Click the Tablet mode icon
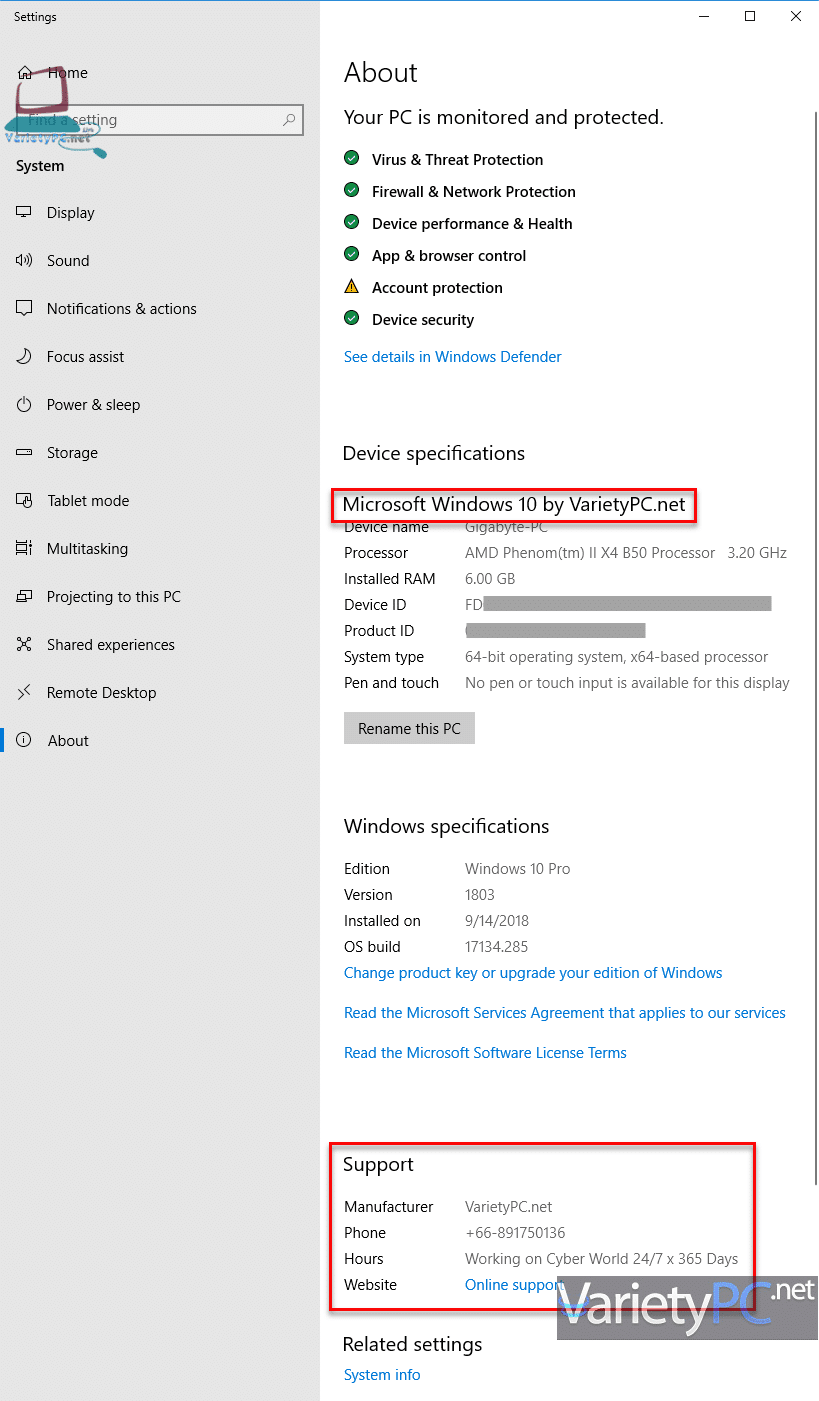Viewport: 819px width, 1401px height. (25, 501)
